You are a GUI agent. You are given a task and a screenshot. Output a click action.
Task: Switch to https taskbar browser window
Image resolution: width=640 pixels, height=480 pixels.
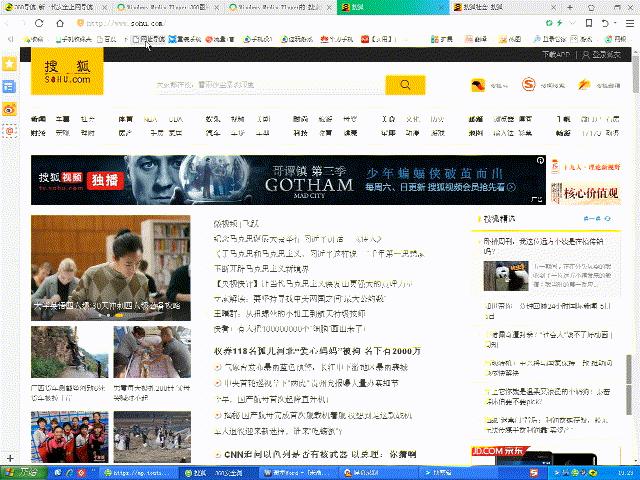139,473
